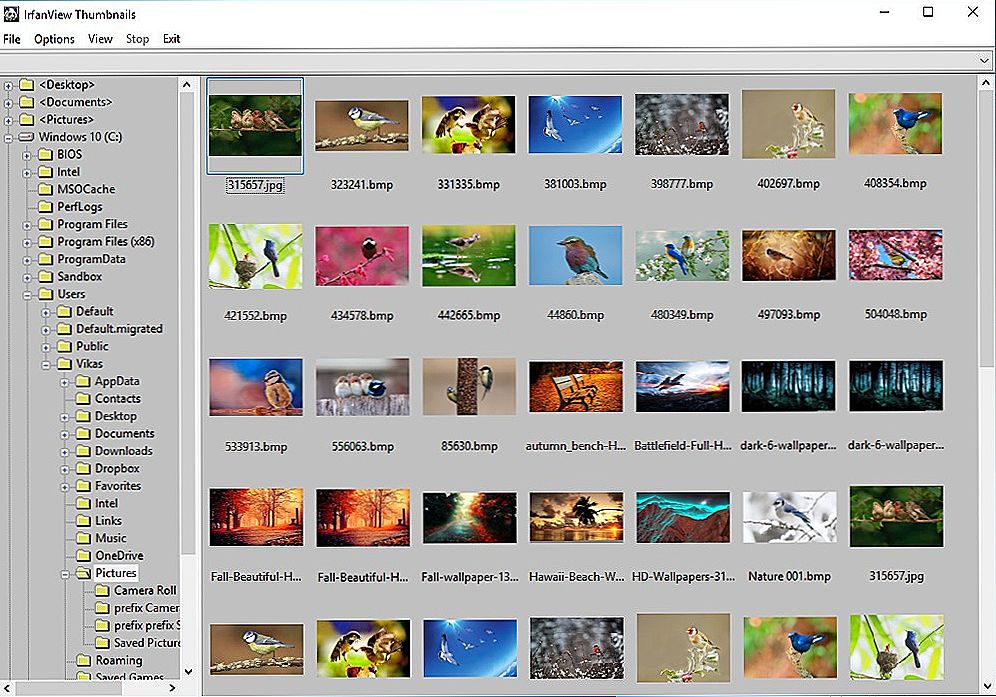Open the Options menu

54,39
